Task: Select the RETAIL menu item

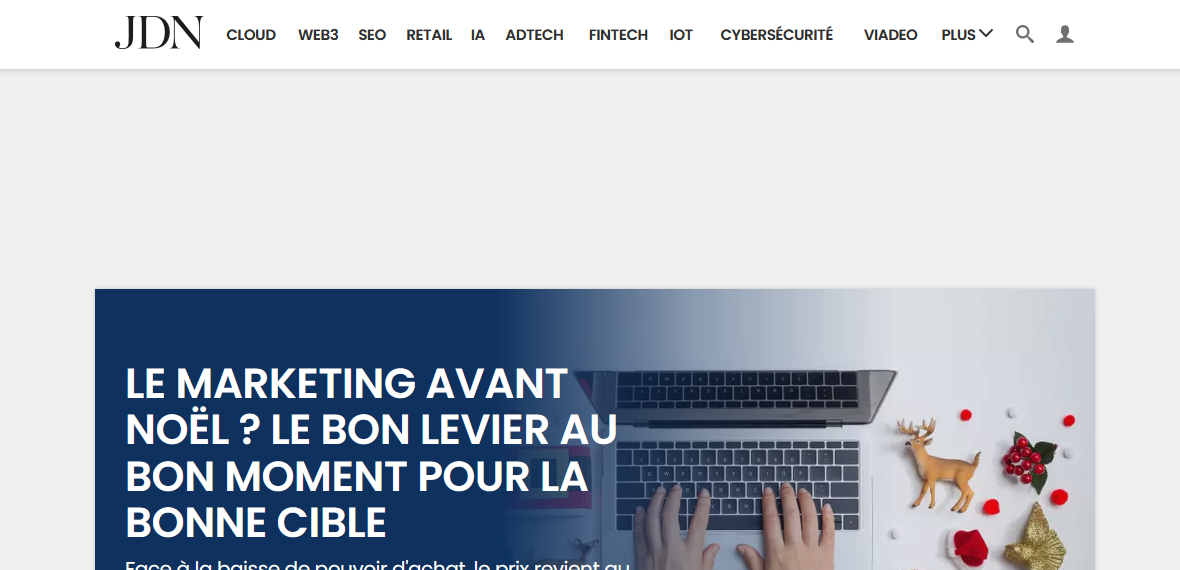Action: tap(429, 35)
